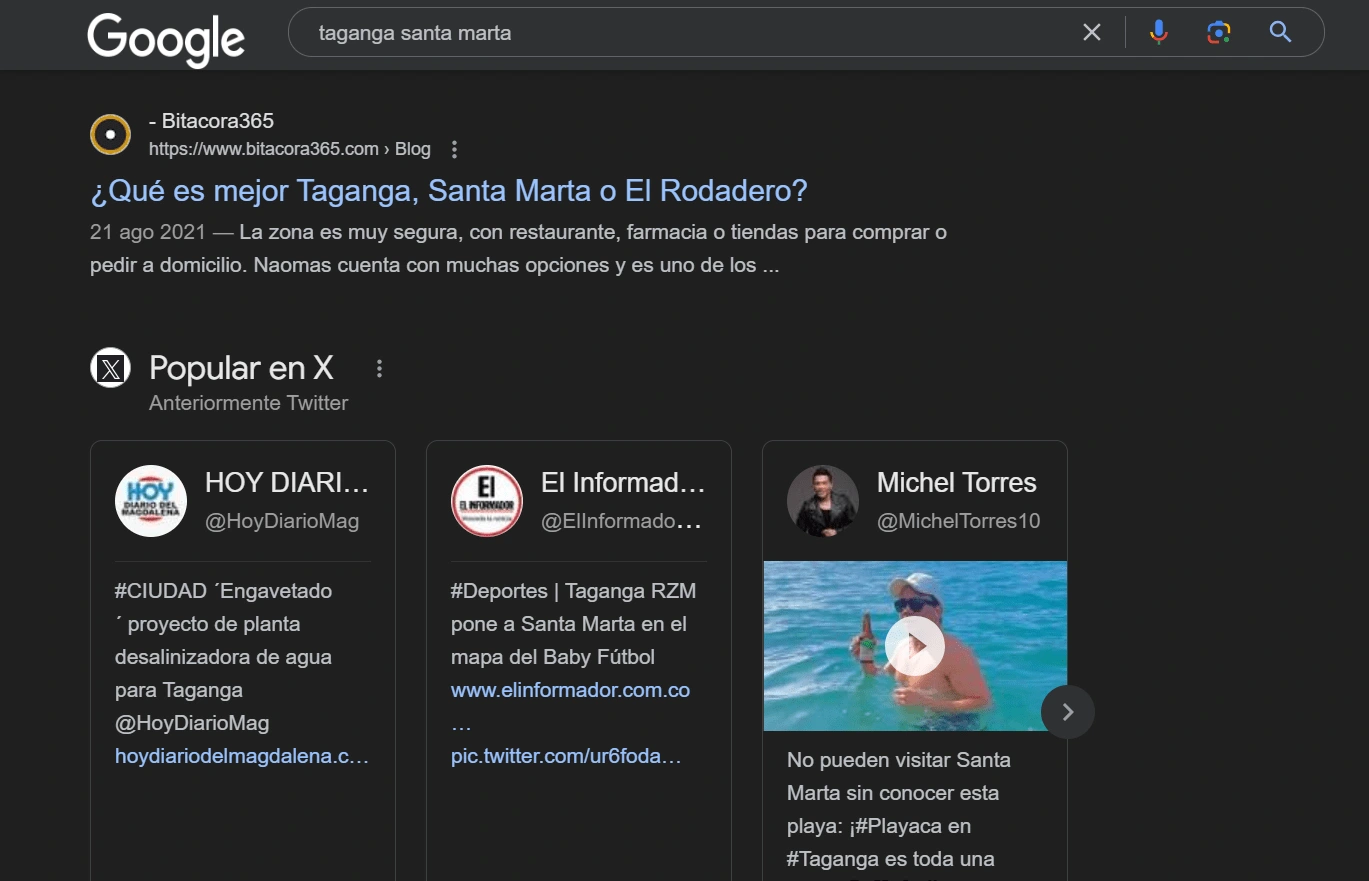Click the X logo beside Popular en X

click(111, 369)
